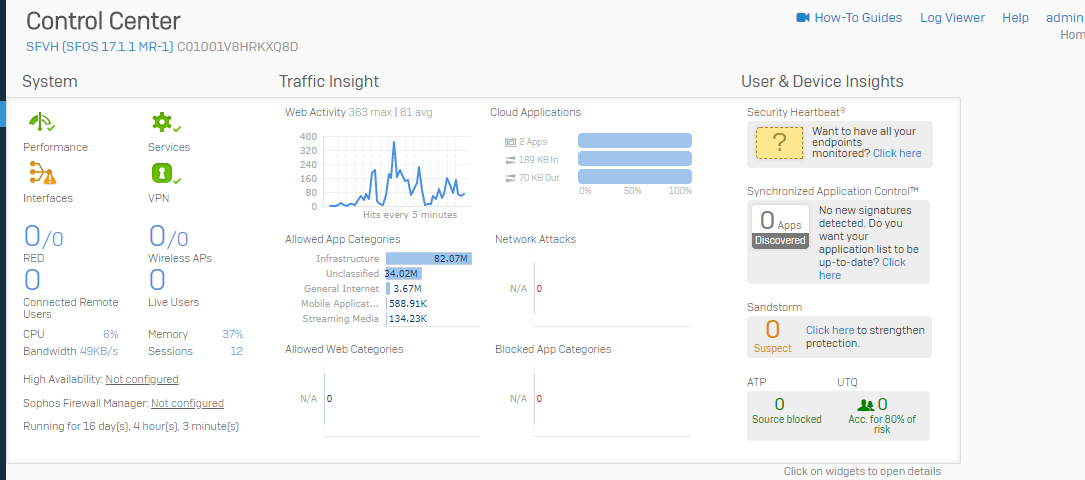Open the Help link
The image size is (1085, 480).
coord(1015,18)
